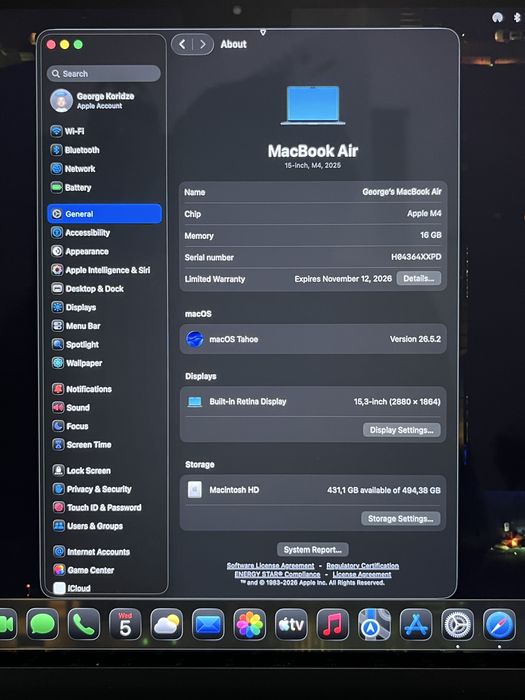This screenshot has height=700, width=525.
Task: Open Photos from the Dock
Action: 250,624
